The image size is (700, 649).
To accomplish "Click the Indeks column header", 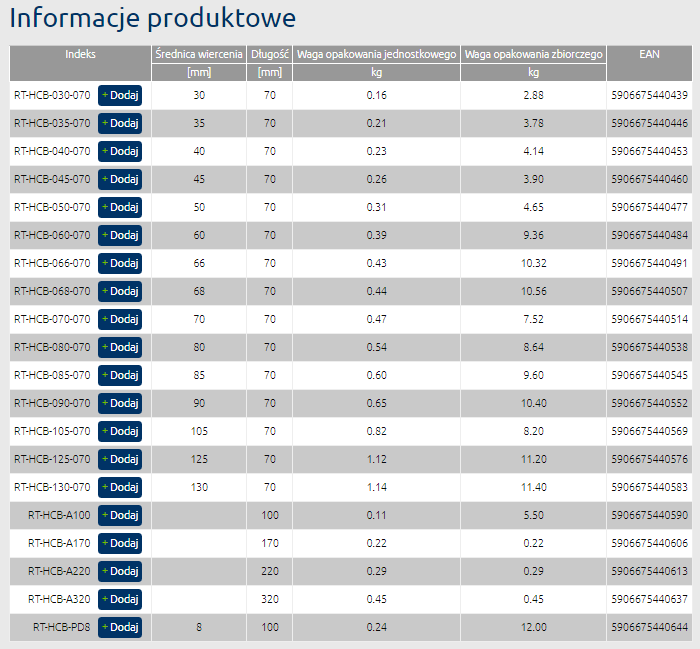I will [80, 54].
